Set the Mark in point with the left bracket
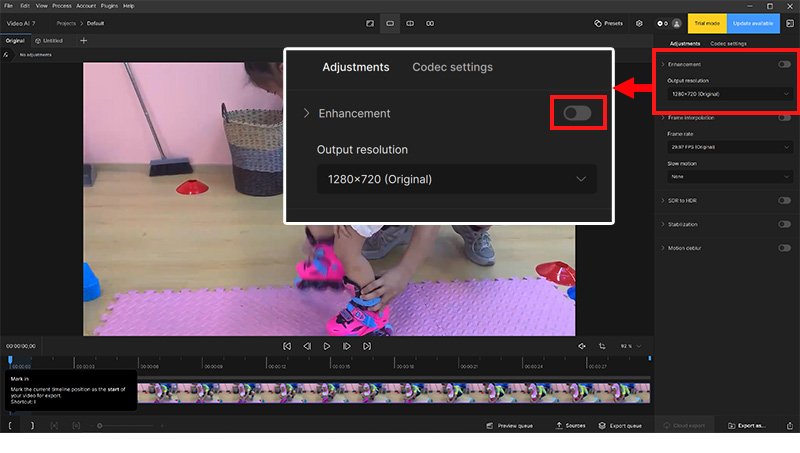This screenshot has height=453, width=800. tap(10, 425)
